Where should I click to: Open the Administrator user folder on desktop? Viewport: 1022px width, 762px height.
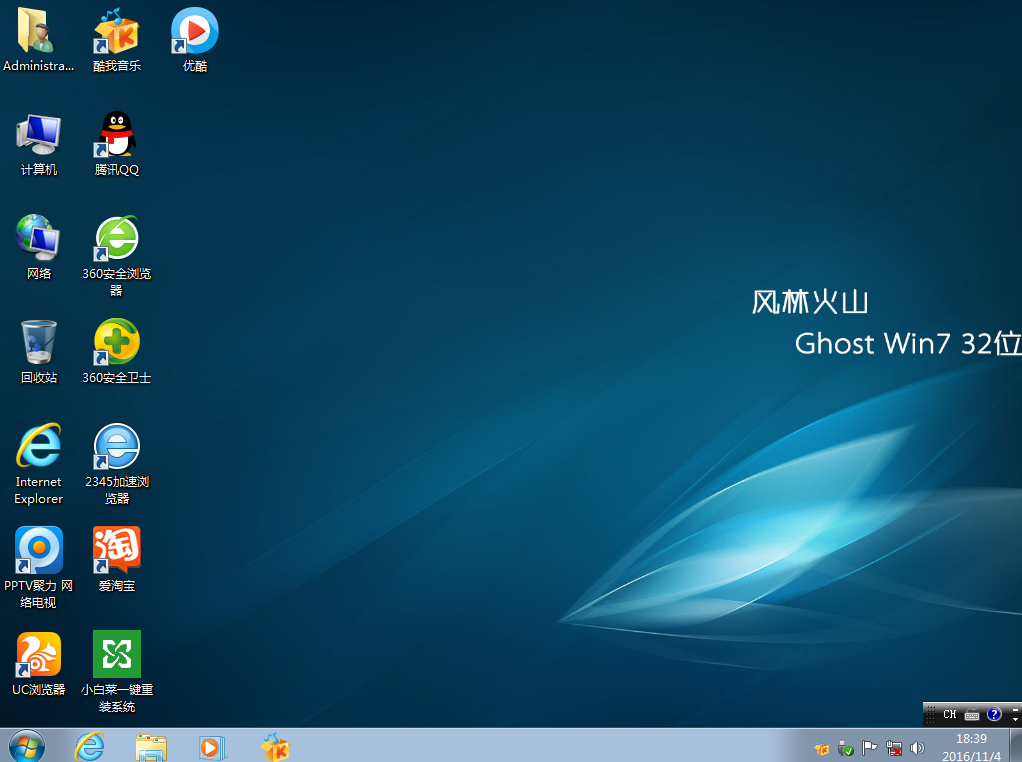click(38, 39)
